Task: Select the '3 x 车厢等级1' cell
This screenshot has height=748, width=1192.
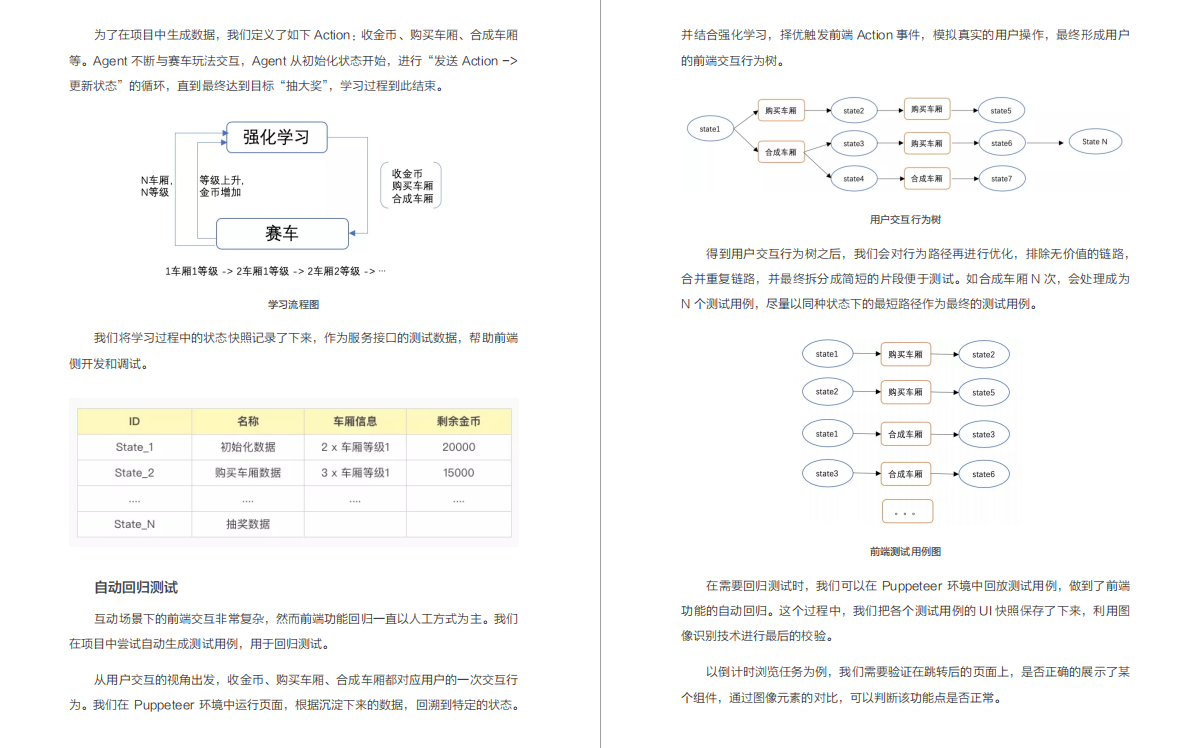Action: click(x=355, y=473)
